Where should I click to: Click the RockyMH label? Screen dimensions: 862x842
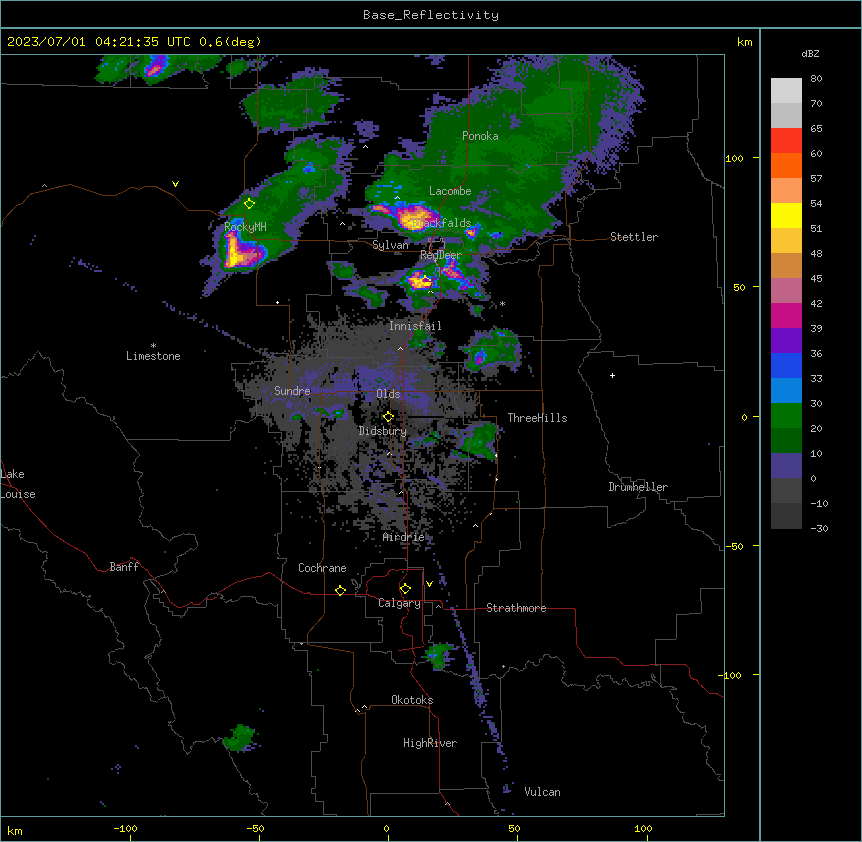pyautogui.click(x=245, y=227)
